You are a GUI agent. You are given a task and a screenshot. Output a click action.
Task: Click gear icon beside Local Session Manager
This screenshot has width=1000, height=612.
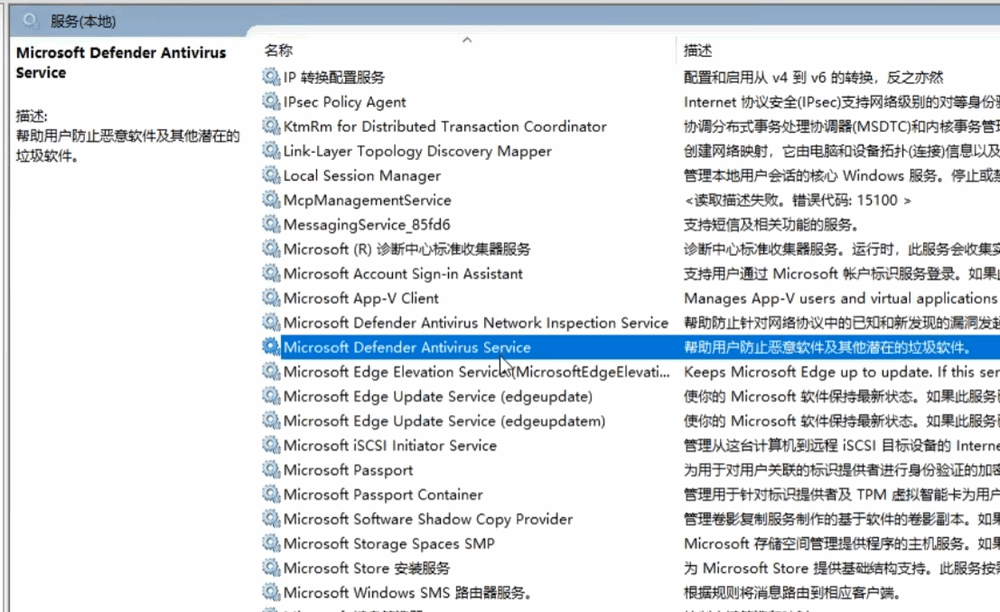(x=271, y=175)
